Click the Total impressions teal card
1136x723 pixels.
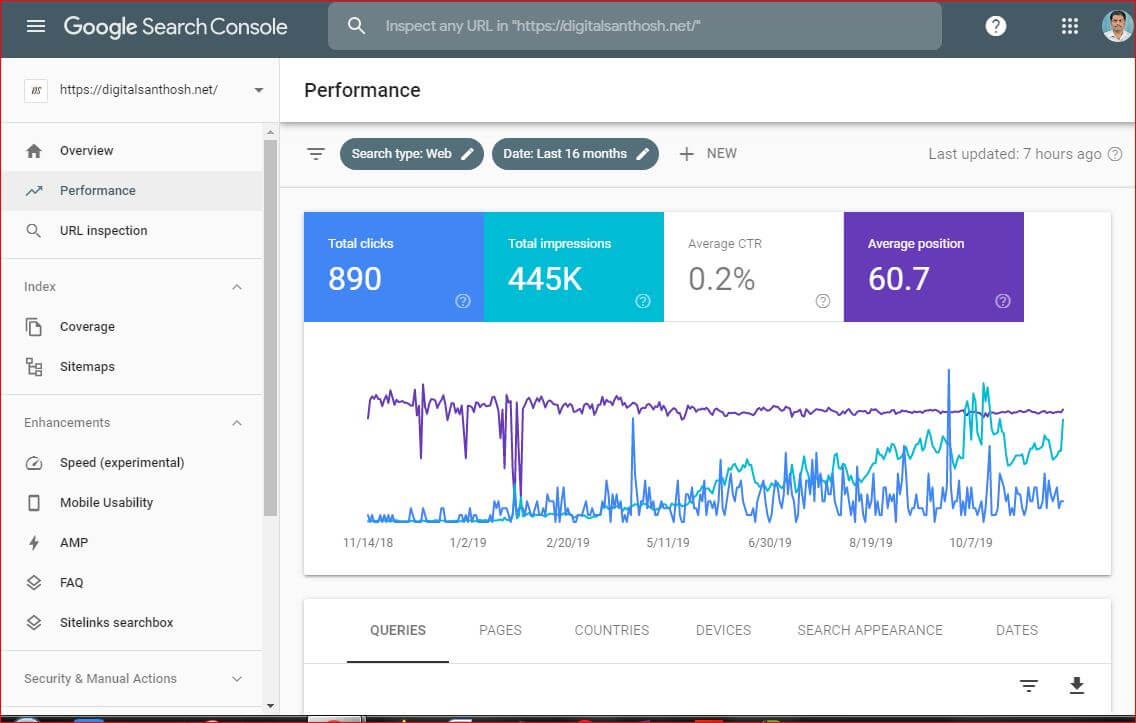[573, 267]
